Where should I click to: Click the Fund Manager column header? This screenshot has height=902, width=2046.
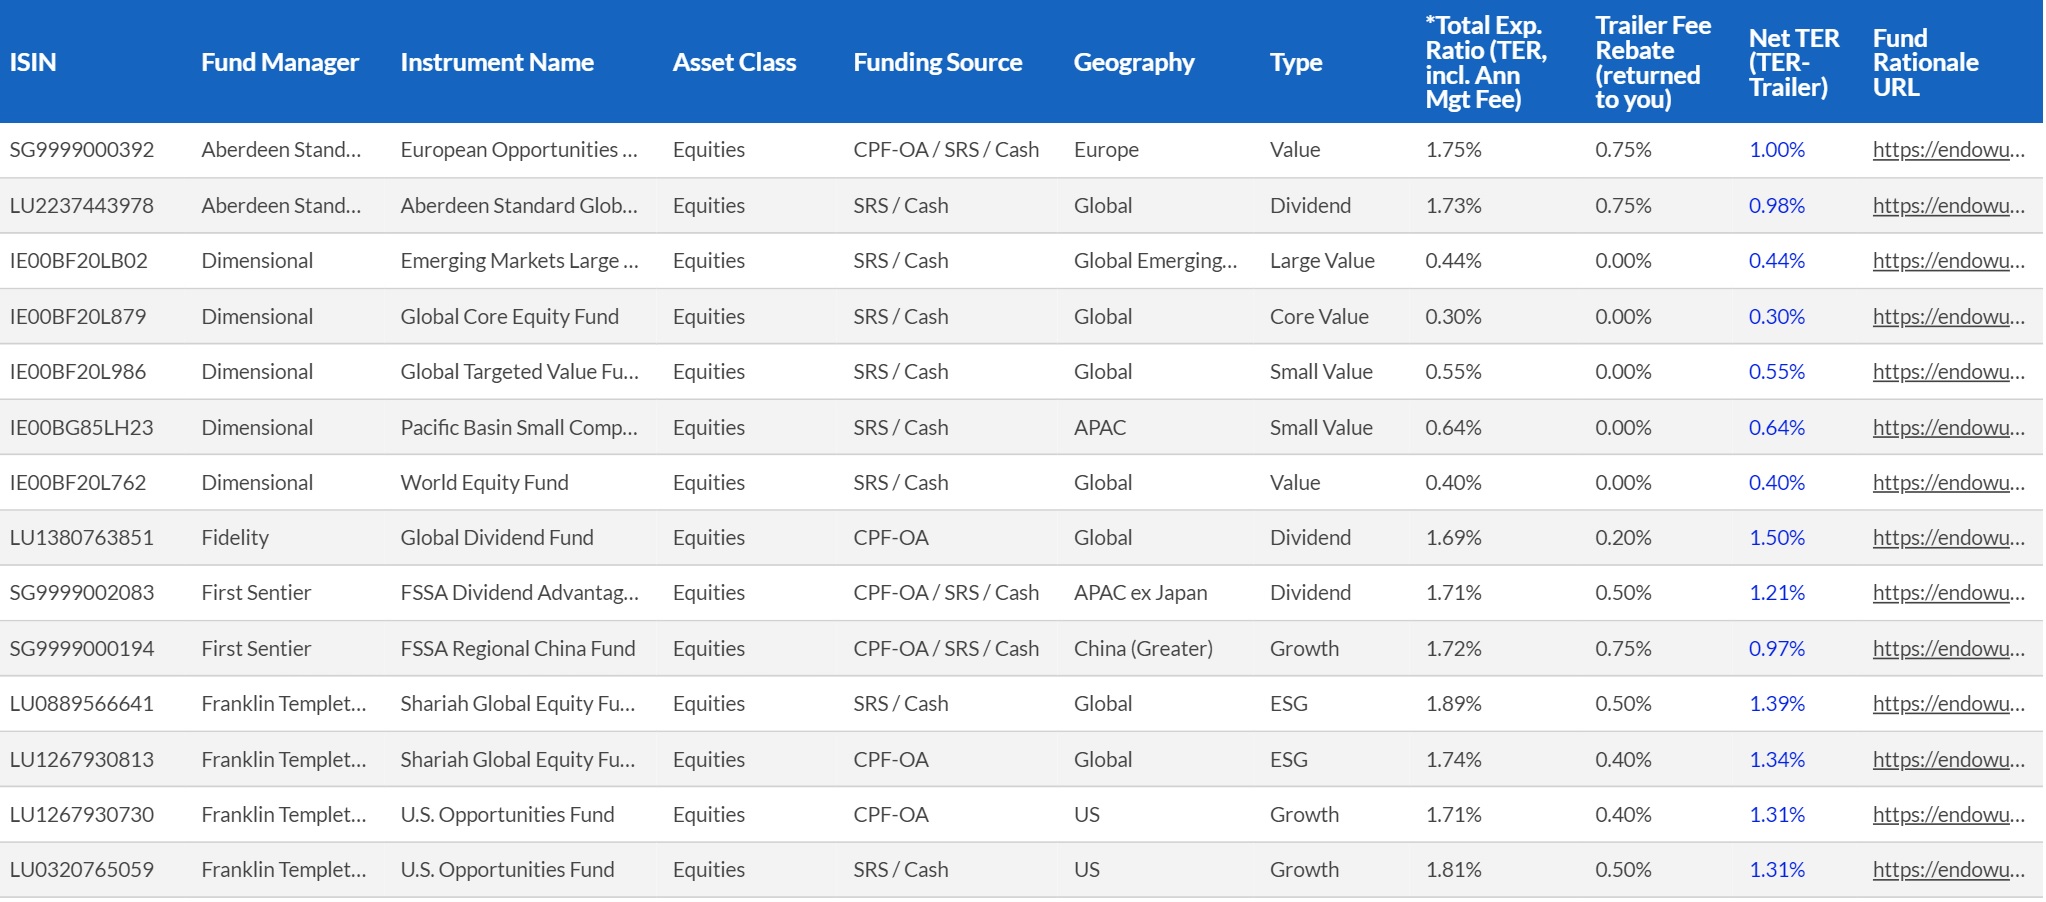point(279,62)
